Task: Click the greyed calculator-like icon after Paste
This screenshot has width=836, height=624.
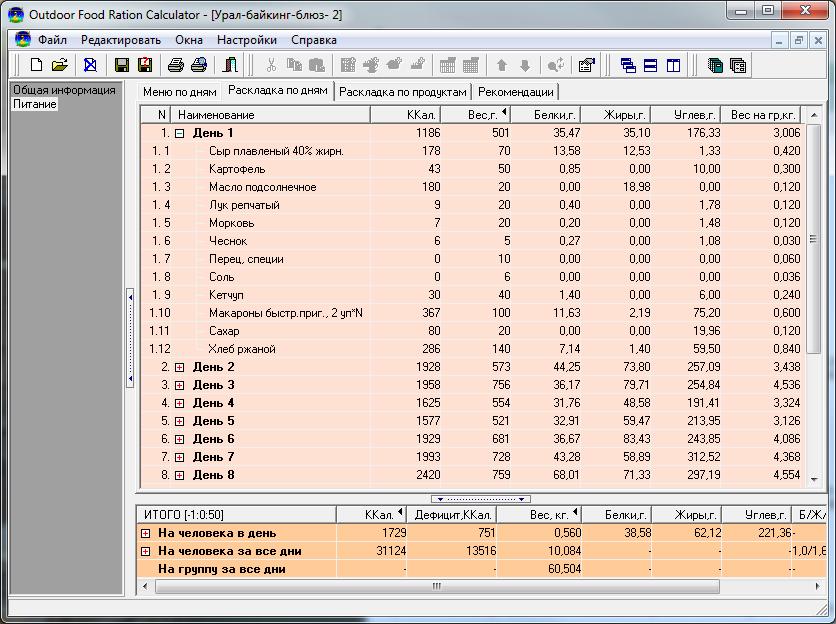Action: pyautogui.click(x=348, y=66)
